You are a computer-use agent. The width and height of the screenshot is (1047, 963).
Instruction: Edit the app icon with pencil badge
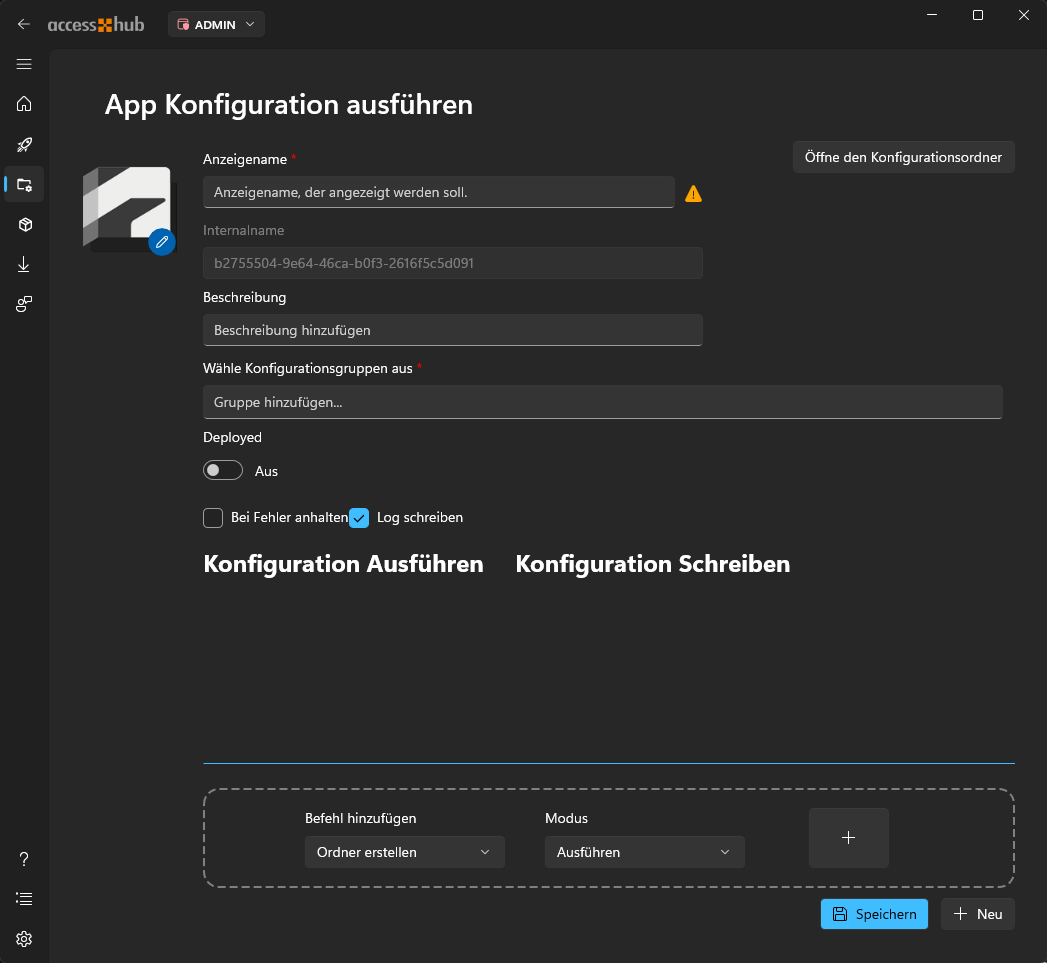click(x=162, y=242)
